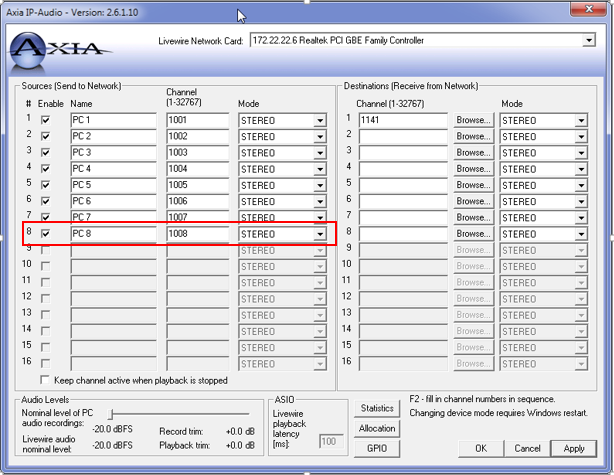Click Browse for destination 4
This screenshot has height=475, width=614.
pos(473,169)
